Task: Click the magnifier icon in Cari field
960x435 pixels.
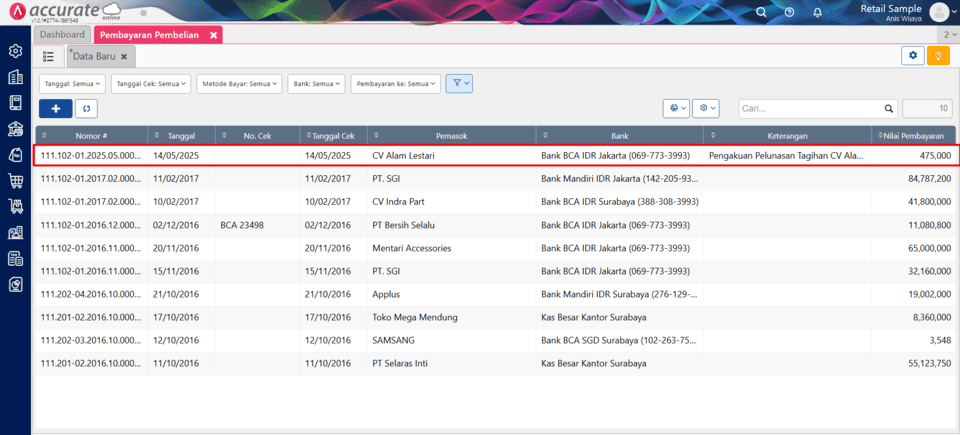Action: (x=888, y=108)
